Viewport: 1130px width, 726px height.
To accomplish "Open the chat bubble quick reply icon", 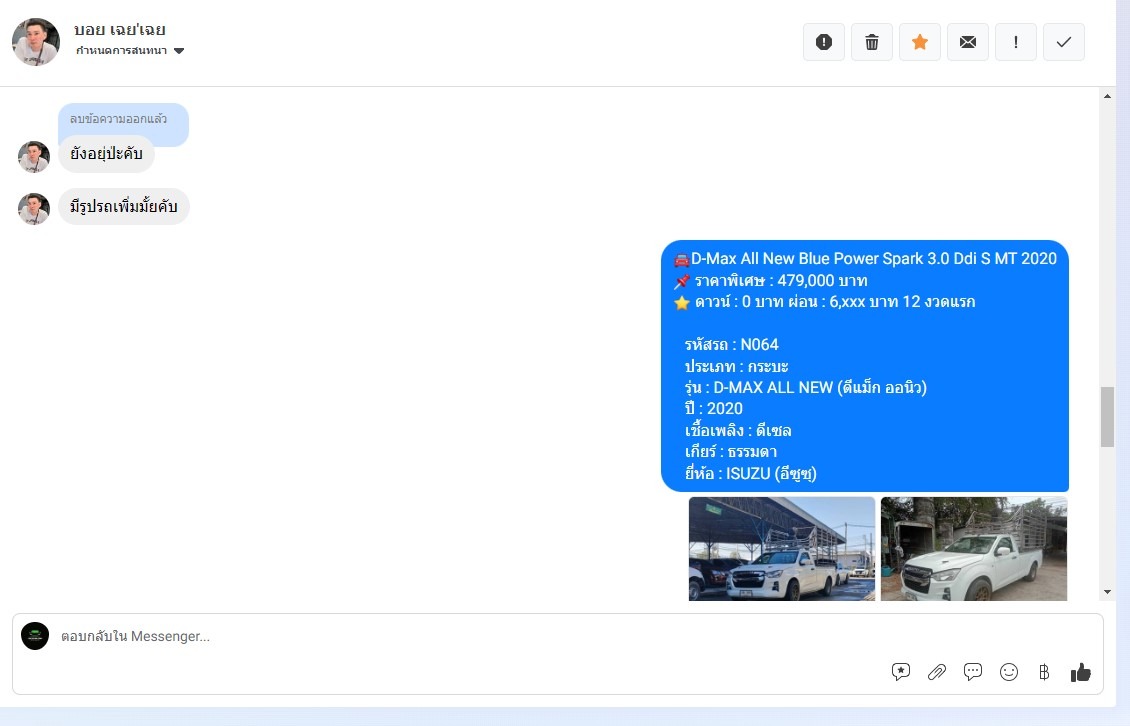I will click(973, 672).
